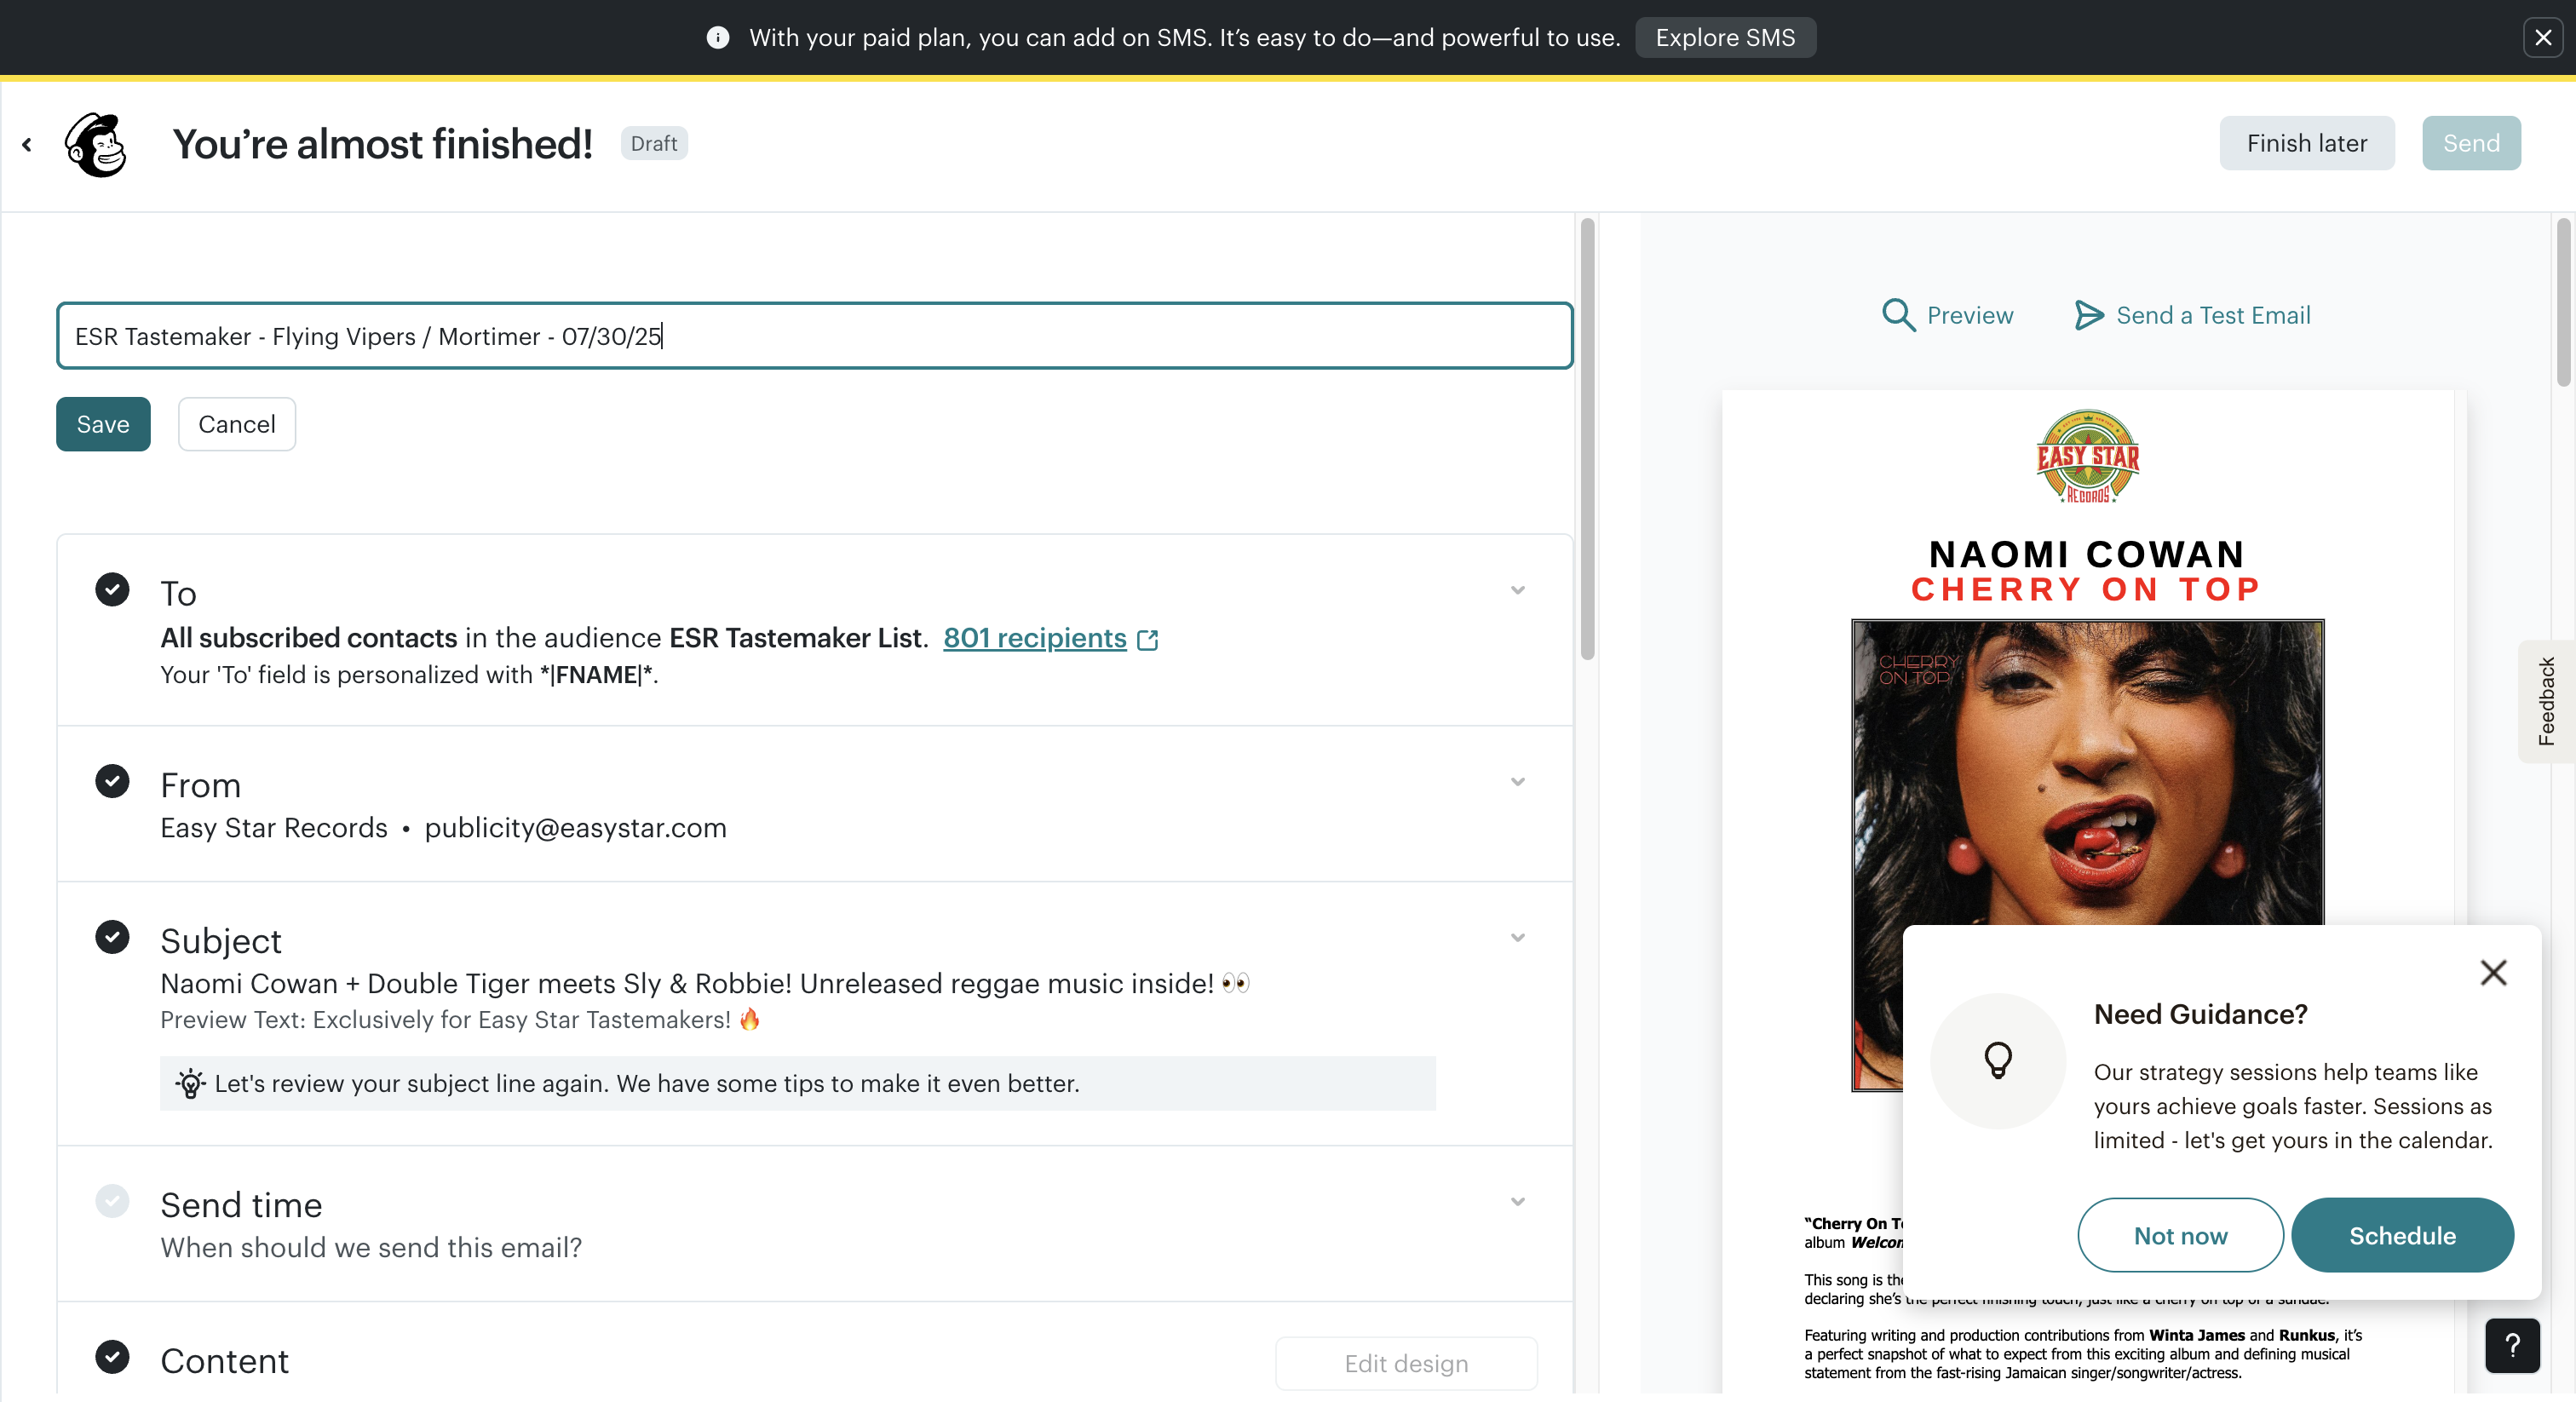This screenshot has height=1402, width=2576.
Task: Click the Content section heading
Action: click(x=224, y=1361)
